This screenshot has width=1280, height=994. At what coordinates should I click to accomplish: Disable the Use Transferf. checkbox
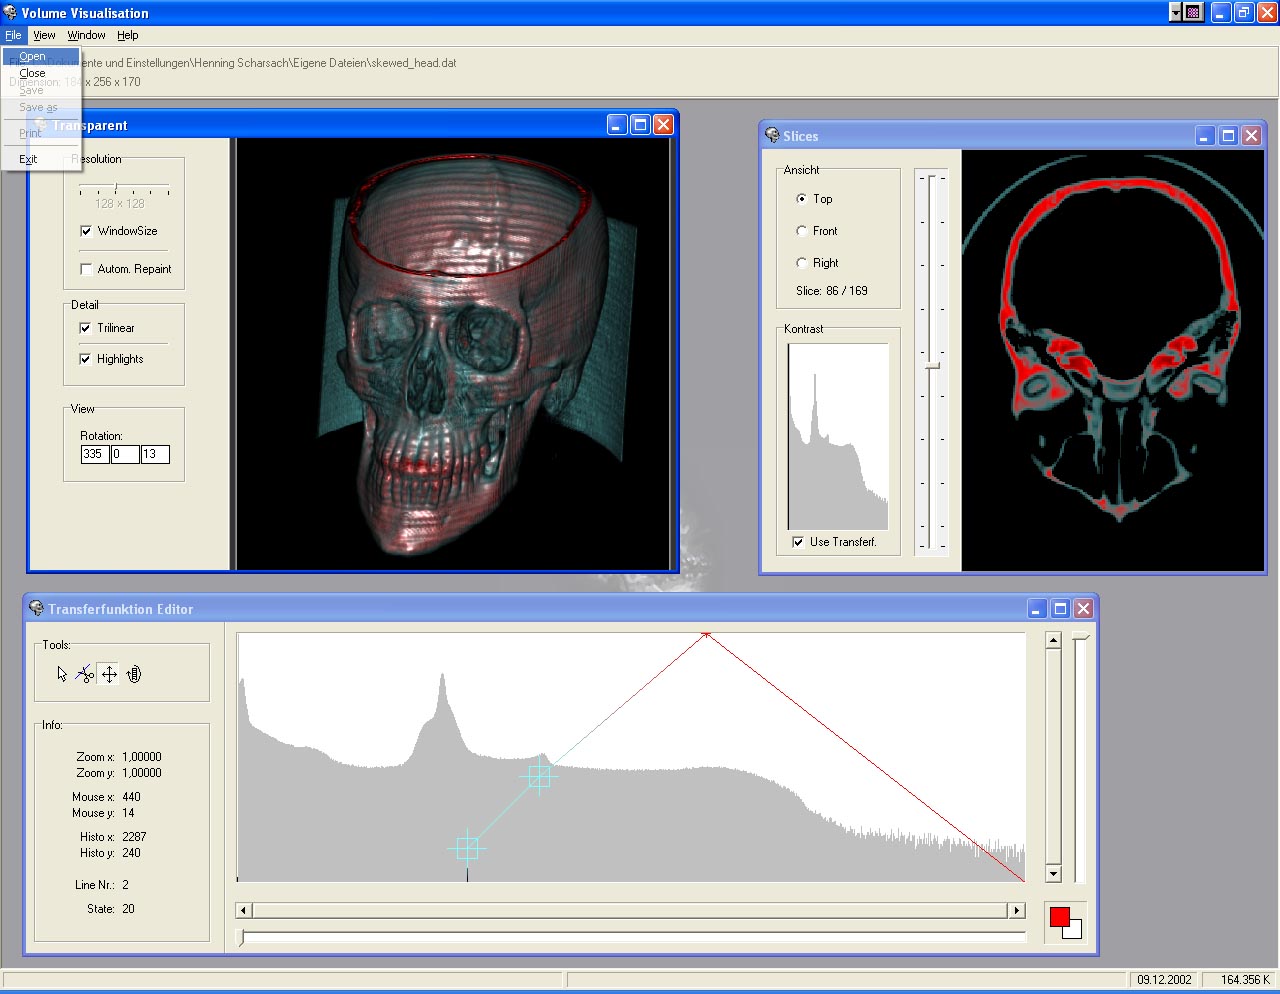(x=798, y=542)
